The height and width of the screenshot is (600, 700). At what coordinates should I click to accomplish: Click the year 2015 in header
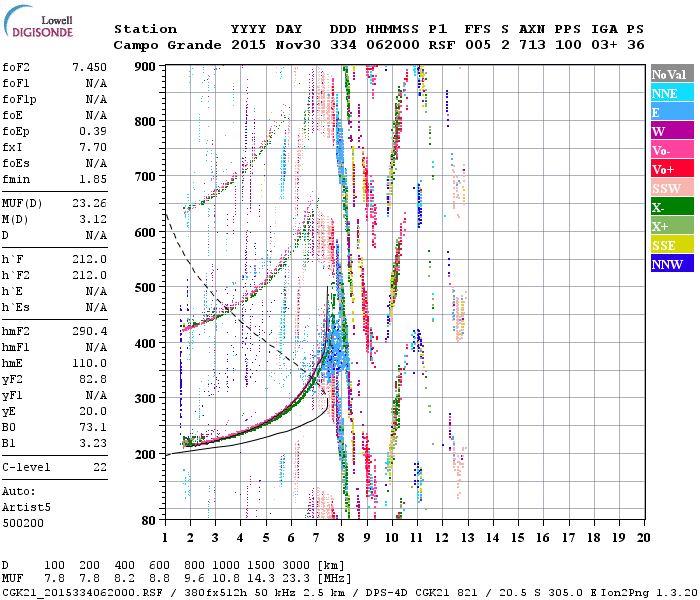pos(249,45)
